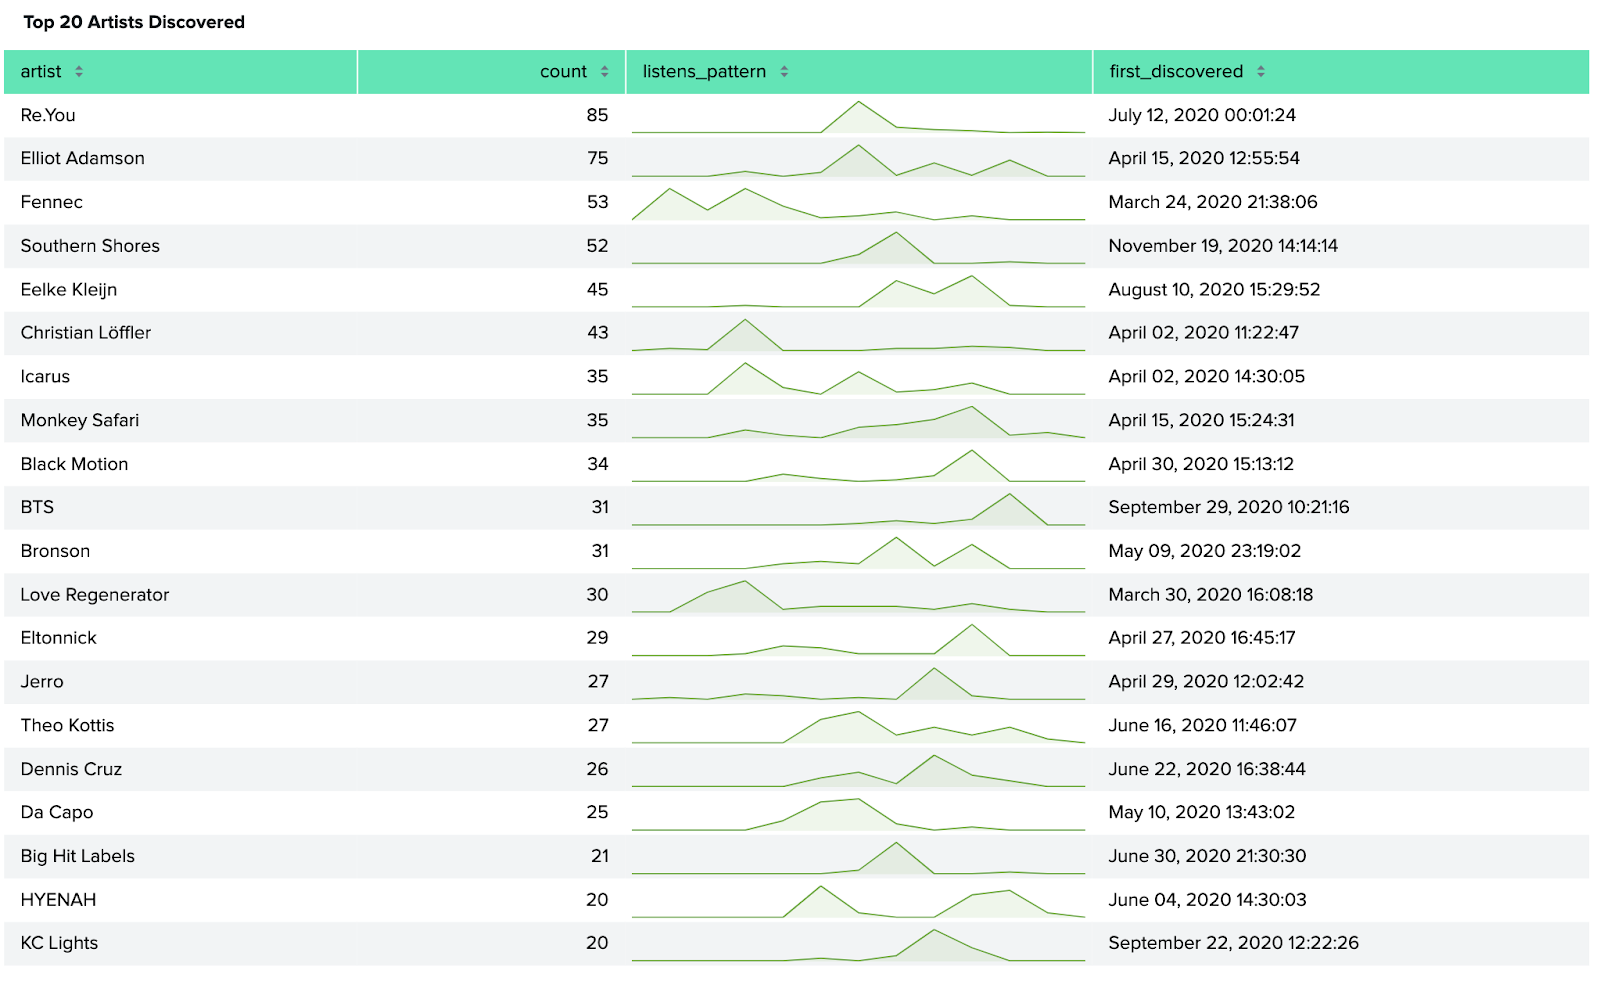
Task: Click date June 16, 2020 11:46:07
Action: tap(1202, 726)
